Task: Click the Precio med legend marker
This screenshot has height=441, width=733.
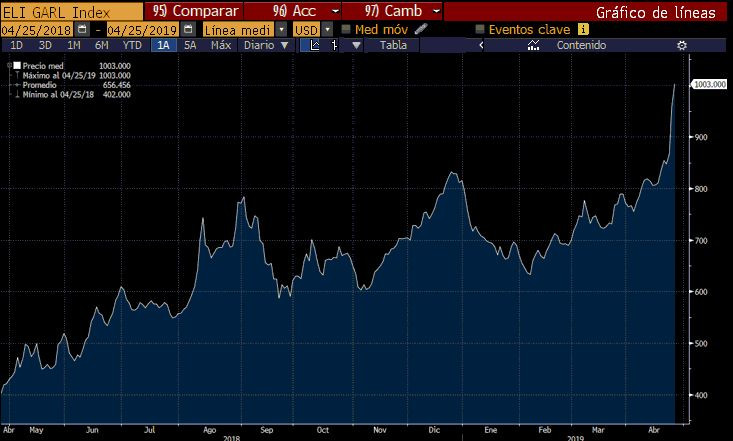Action: (14, 66)
